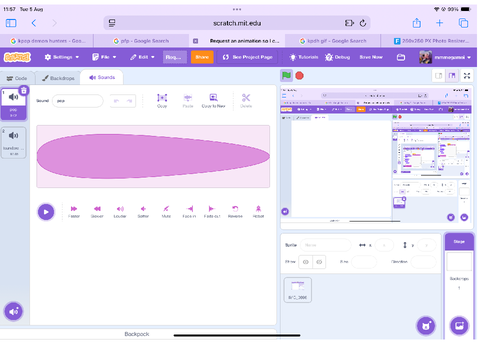
Task: Apply the Slower sound effect
Action: tap(97, 211)
